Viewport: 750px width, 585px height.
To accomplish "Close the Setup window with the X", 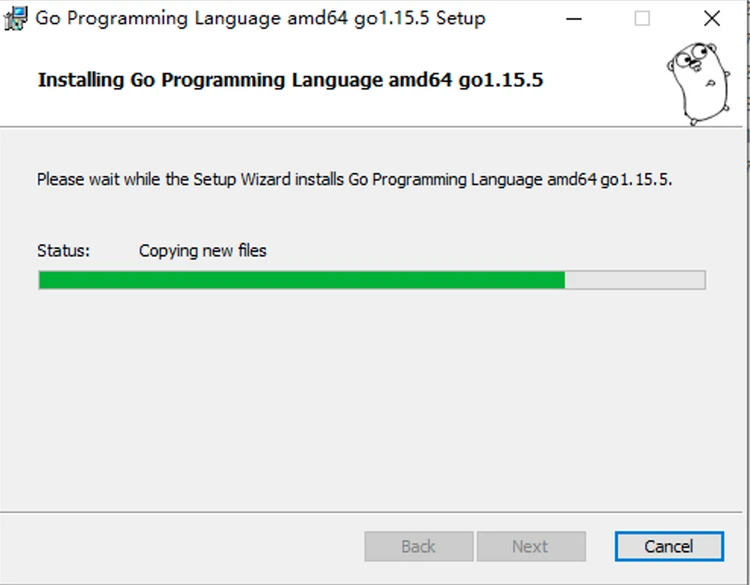I will tap(712, 19).
